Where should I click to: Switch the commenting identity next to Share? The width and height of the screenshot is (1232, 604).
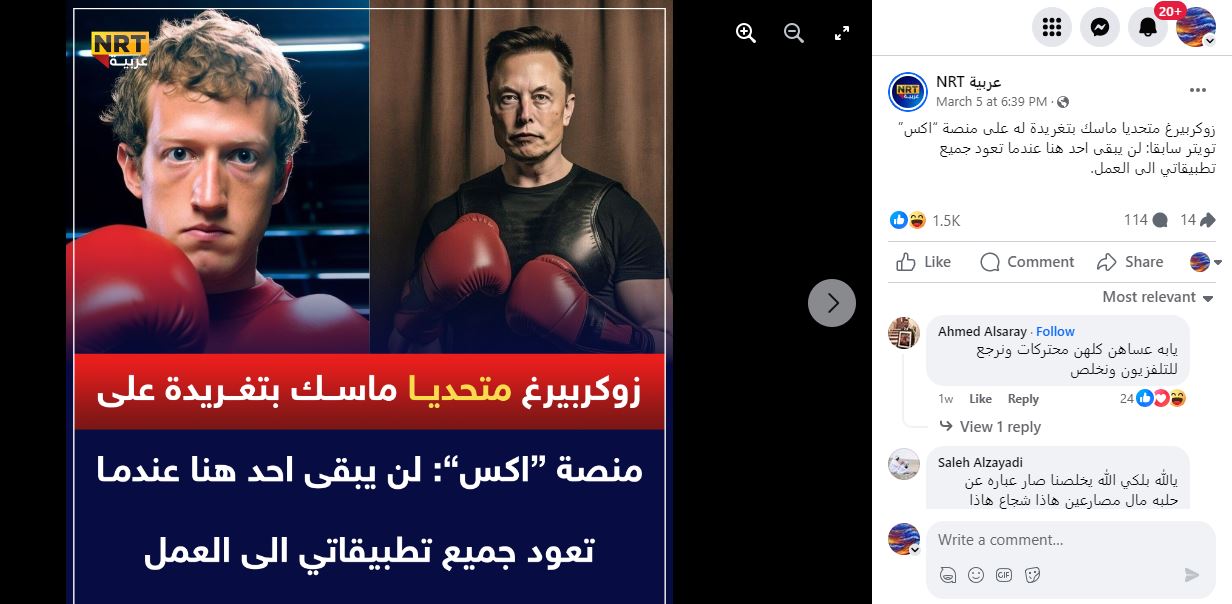(x=1205, y=262)
